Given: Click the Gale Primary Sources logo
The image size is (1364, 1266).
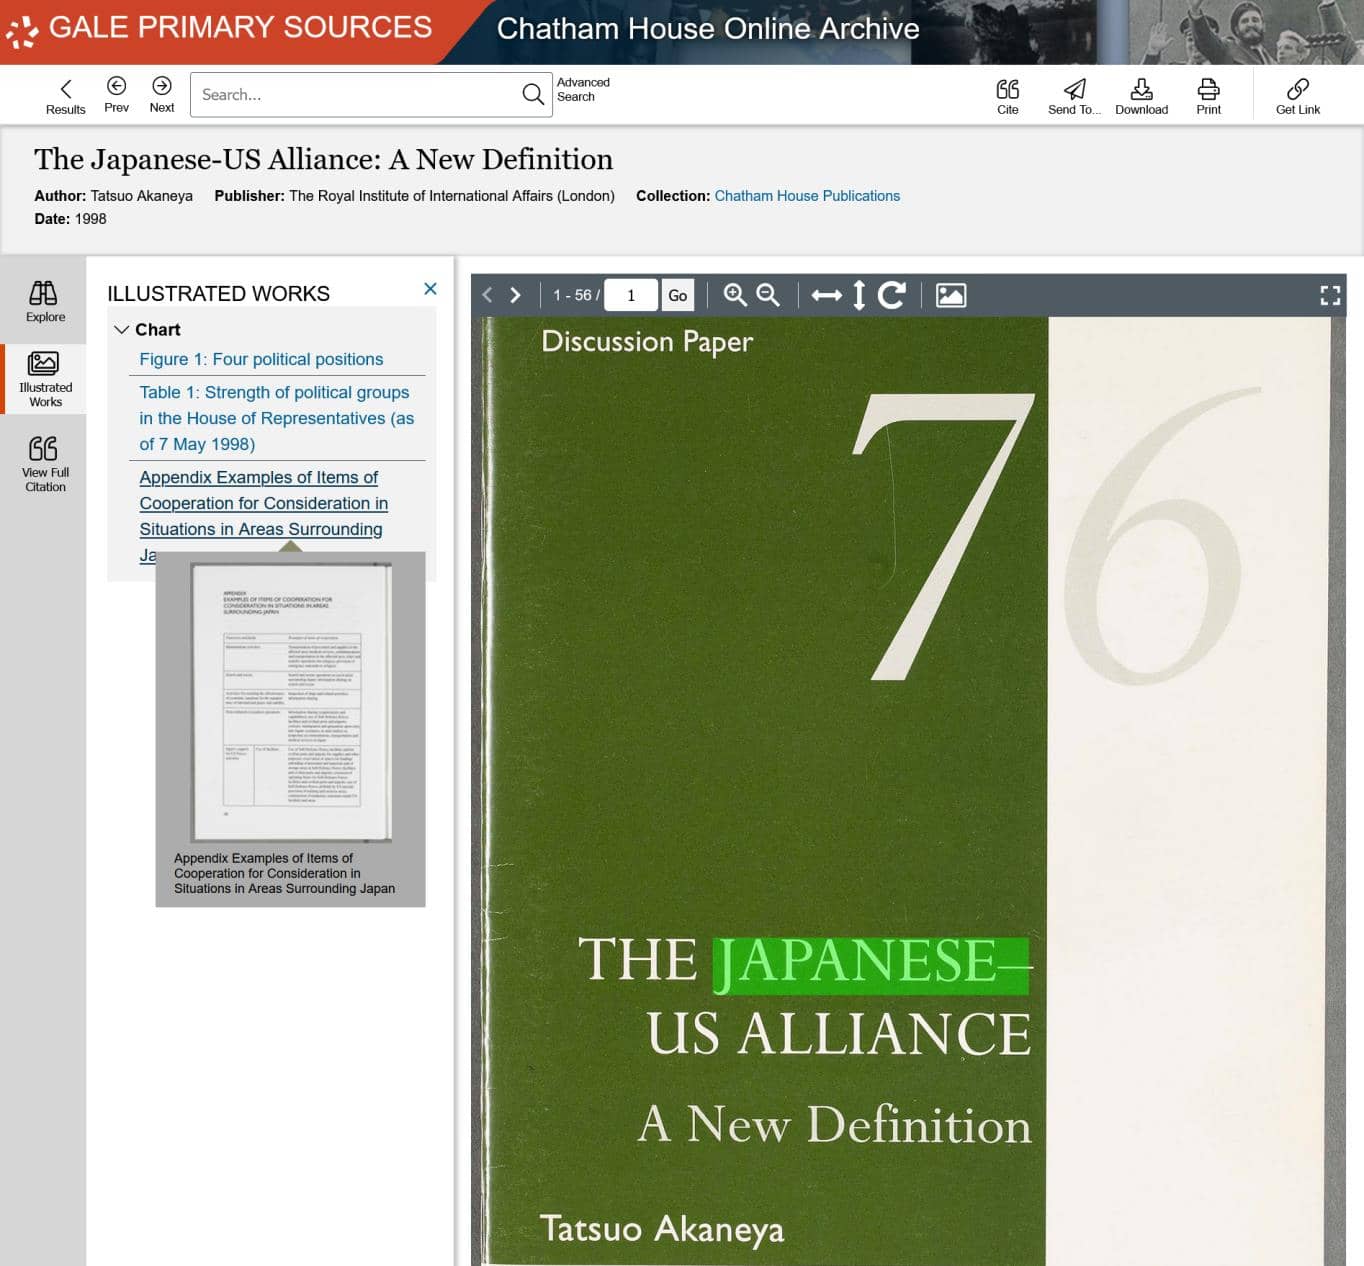Looking at the screenshot, I should coord(220,28).
